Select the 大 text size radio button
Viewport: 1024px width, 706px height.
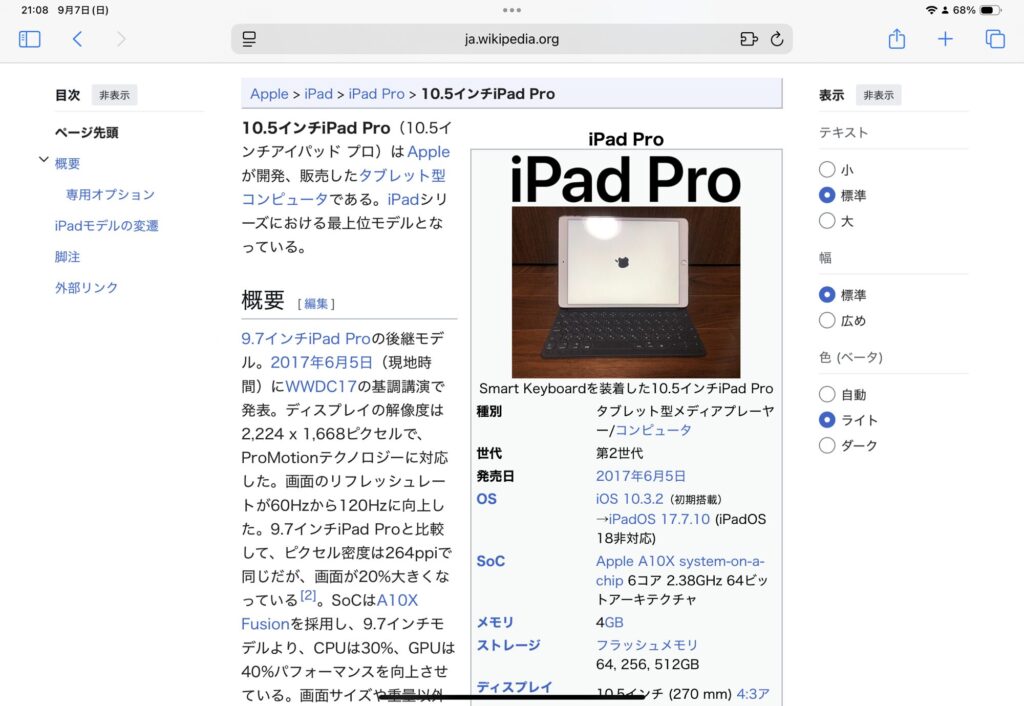(x=827, y=221)
